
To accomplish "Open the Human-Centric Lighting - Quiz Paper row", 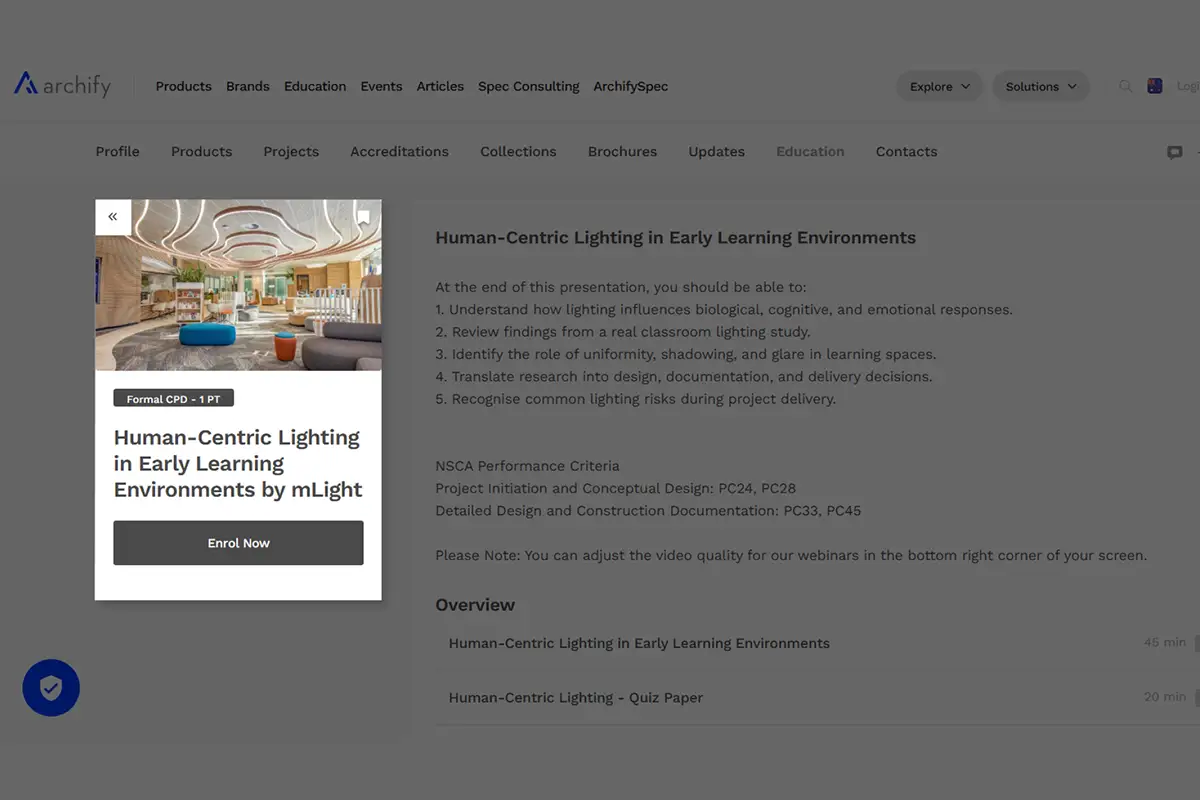I will [x=817, y=697].
